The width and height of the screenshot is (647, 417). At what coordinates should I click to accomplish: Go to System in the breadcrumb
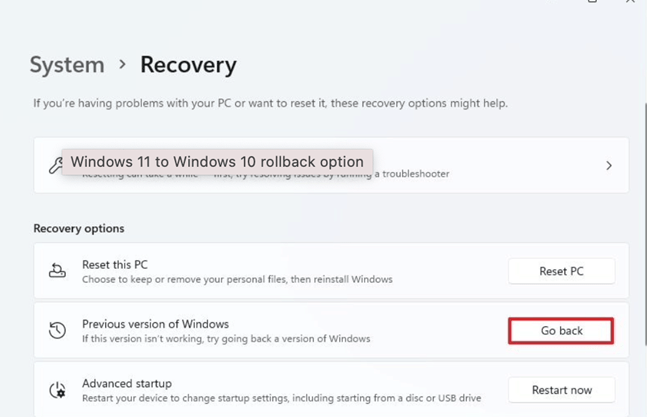[x=67, y=65]
